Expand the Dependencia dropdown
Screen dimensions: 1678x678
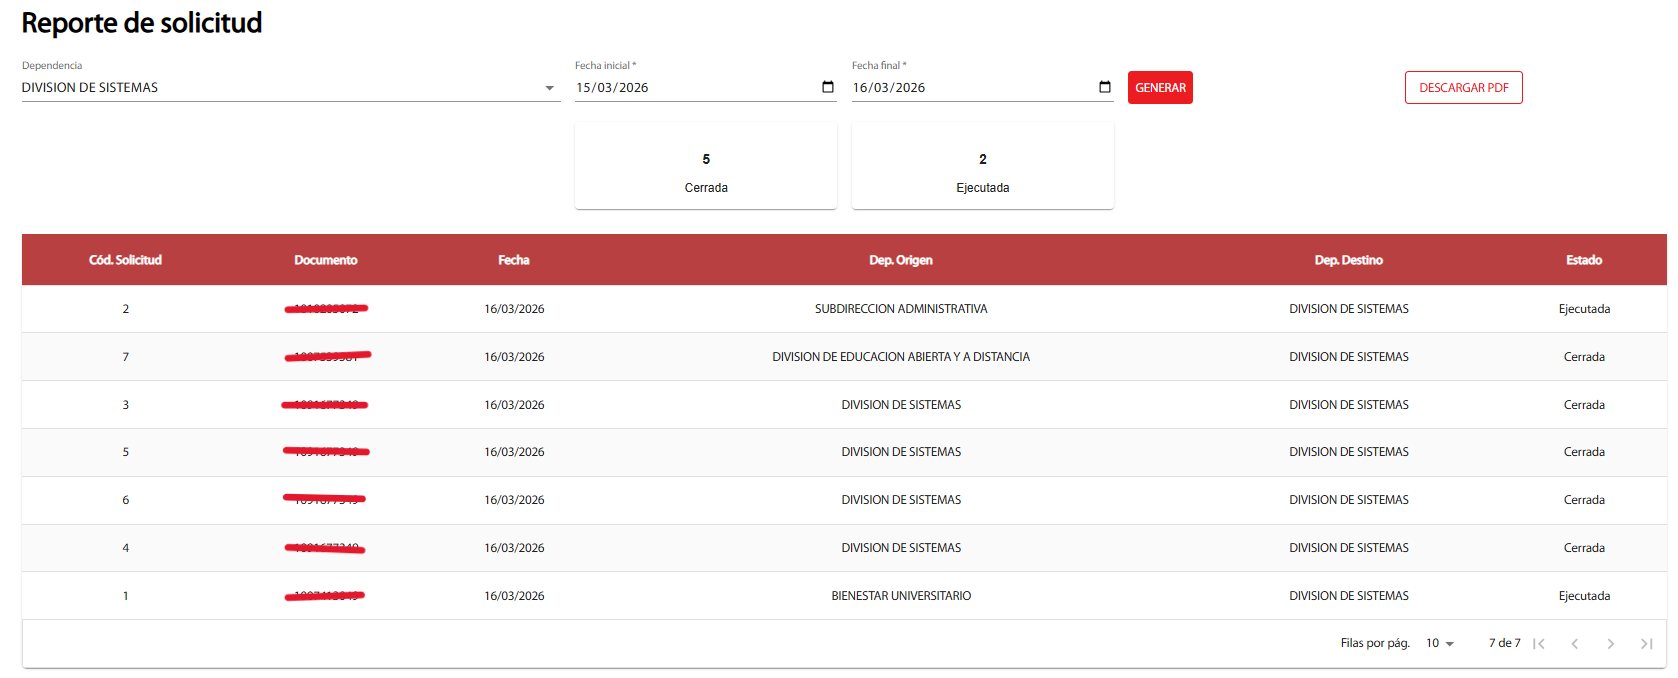[549, 88]
